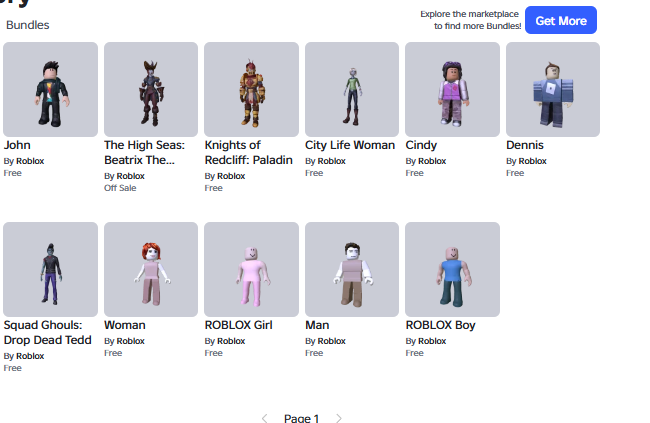
Task: Click the Free price under ROBLOX Boy
Action: (x=415, y=353)
